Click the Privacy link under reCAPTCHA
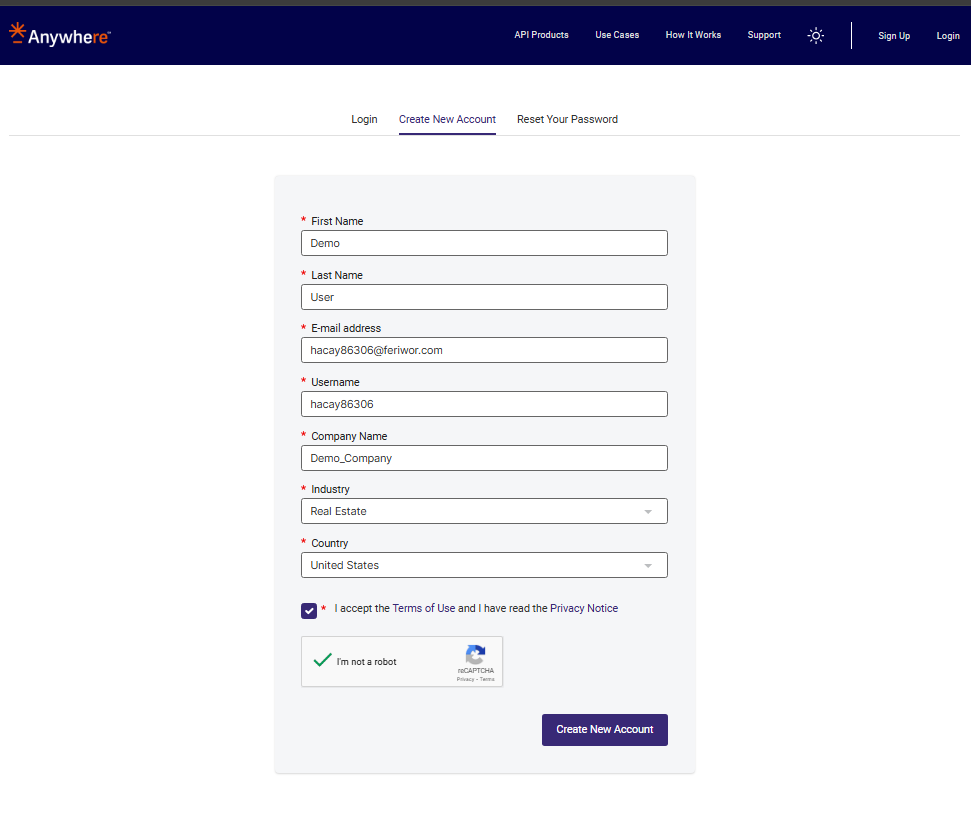971x813 pixels. [464, 678]
